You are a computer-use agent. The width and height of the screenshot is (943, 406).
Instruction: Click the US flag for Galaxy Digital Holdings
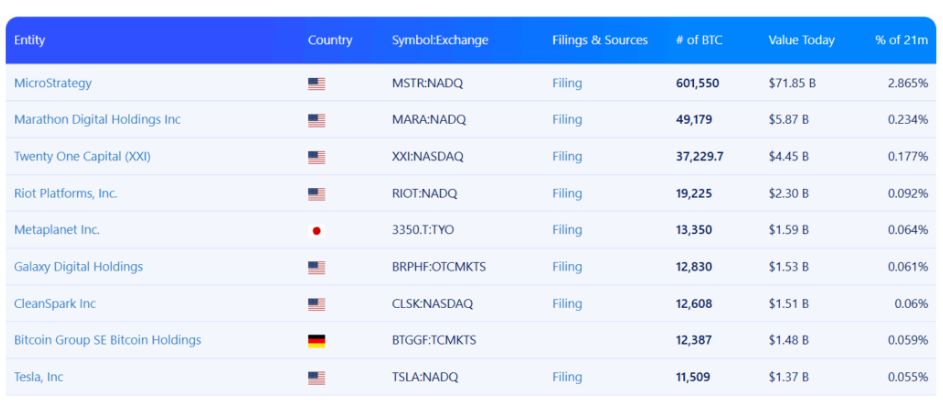pos(316,267)
